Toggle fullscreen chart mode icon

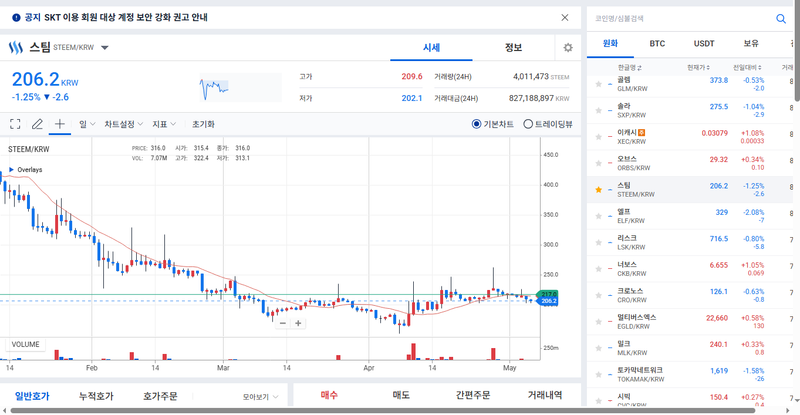15,124
